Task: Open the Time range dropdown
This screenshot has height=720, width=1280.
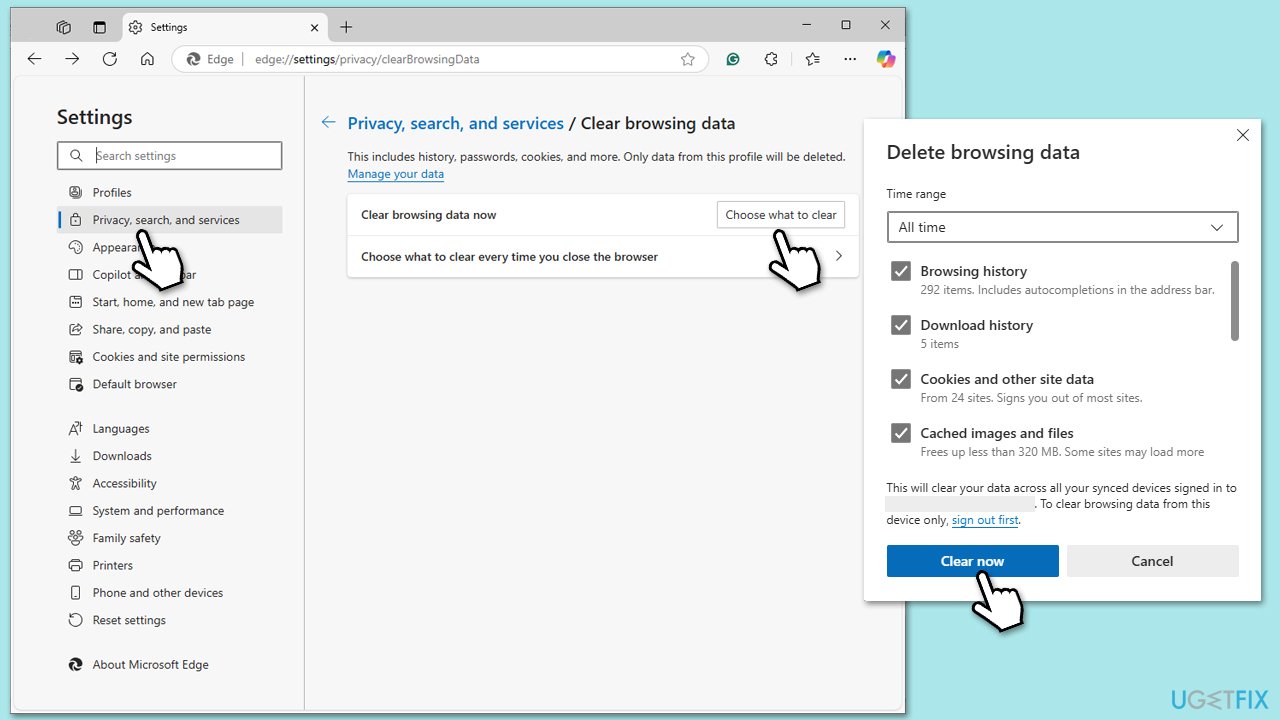Action: (x=1062, y=227)
